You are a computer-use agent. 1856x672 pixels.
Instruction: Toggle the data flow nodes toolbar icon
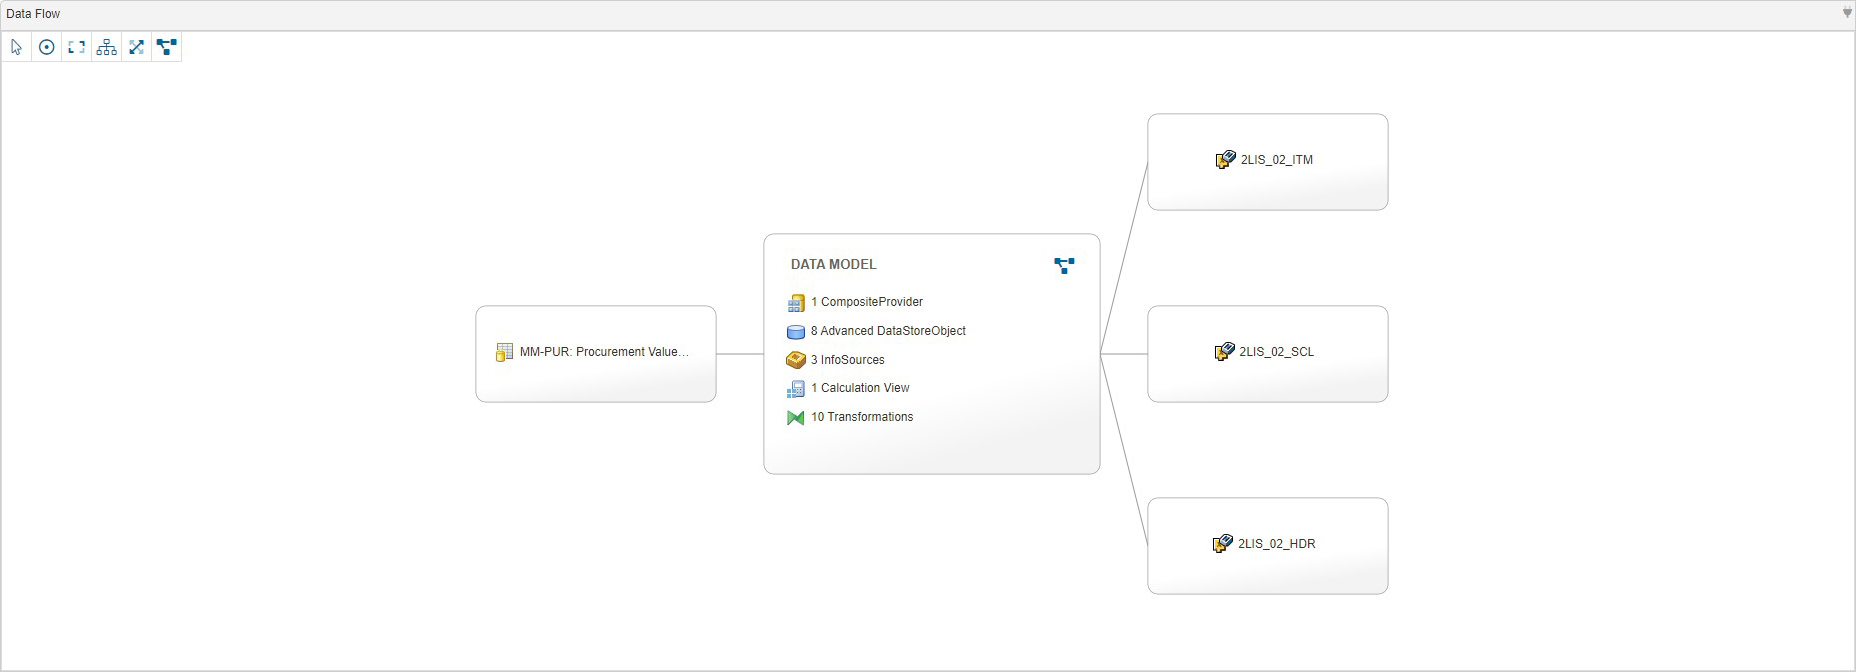[x=167, y=47]
